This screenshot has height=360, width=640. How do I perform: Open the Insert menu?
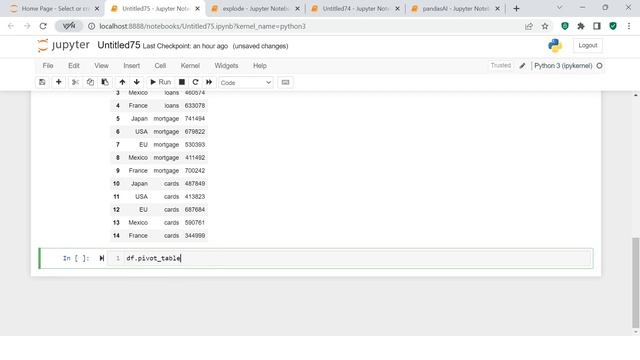pyautogui.click(x=131, y=66)
